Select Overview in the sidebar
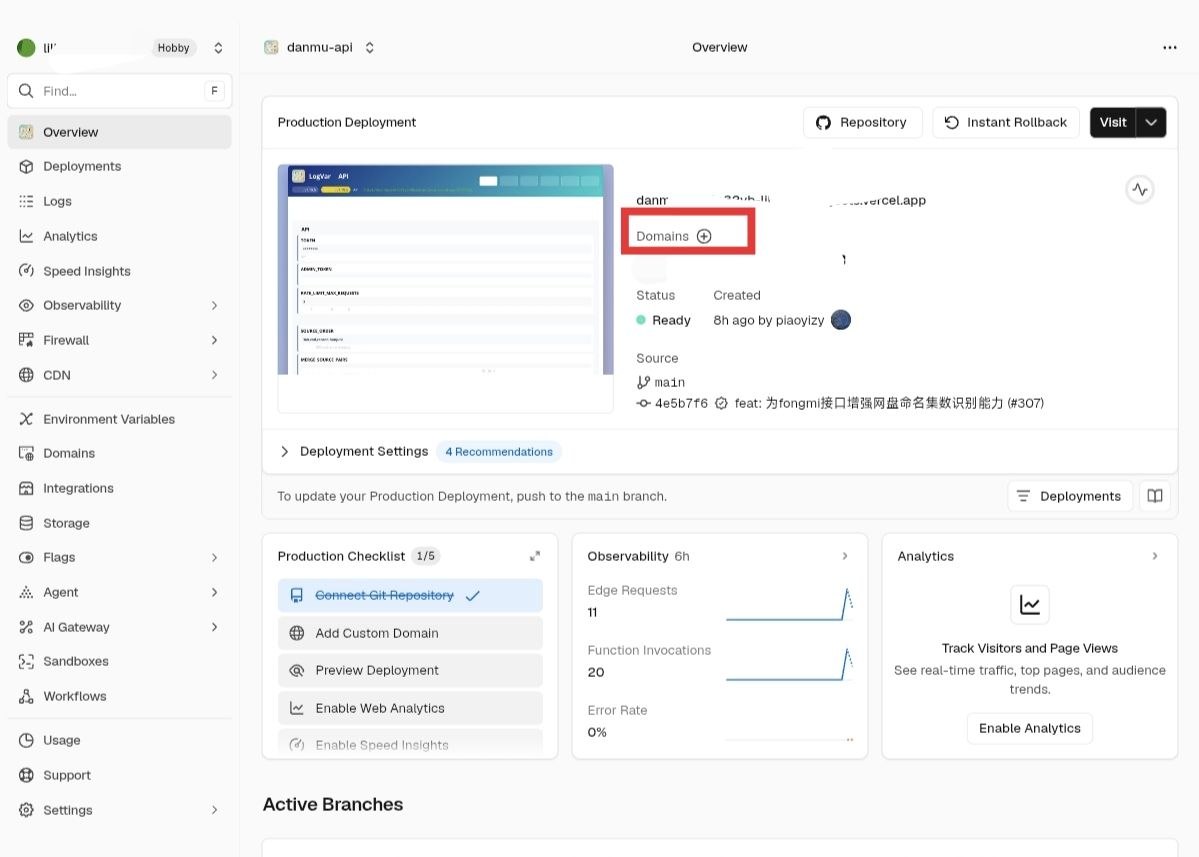 coord(119,132)
